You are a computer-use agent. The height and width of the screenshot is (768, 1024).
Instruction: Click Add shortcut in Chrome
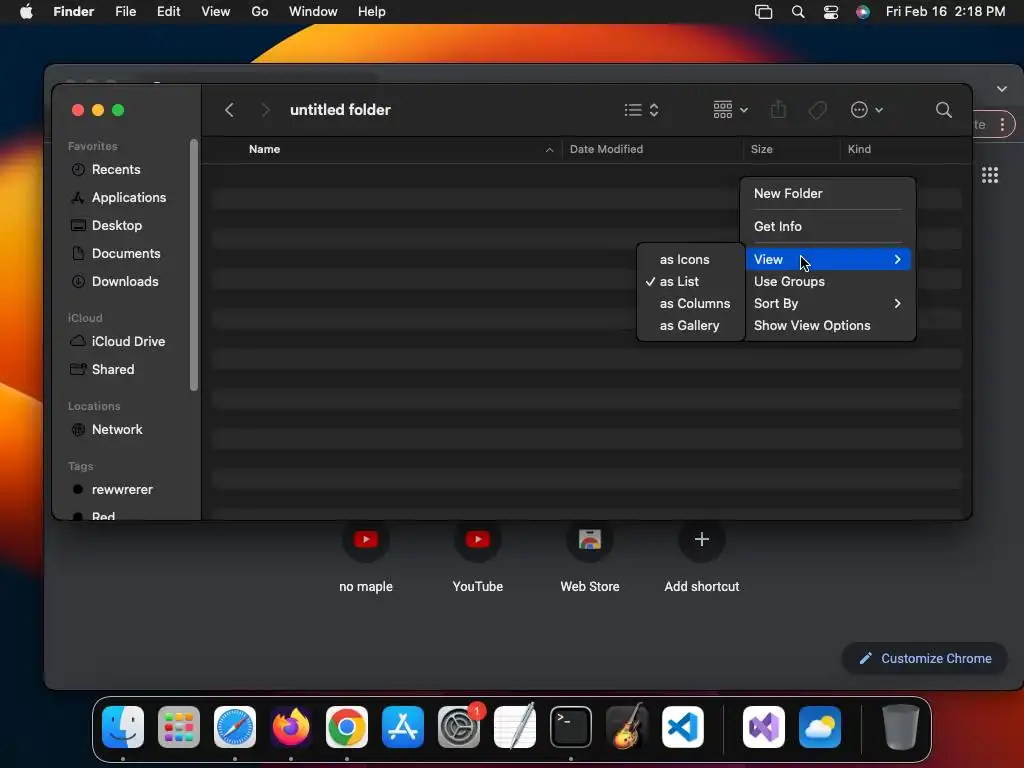coord(701,556)
